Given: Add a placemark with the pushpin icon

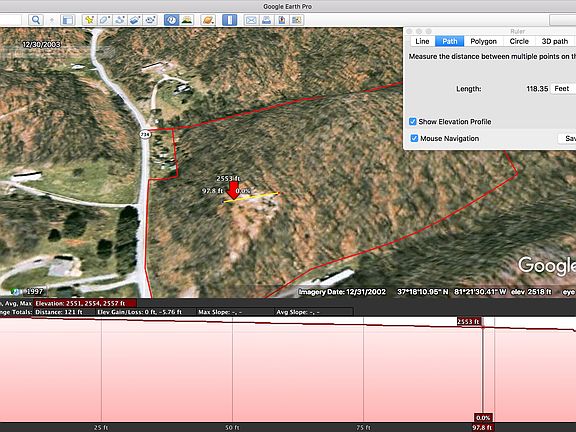Looking at the screenshot, I should [x=89, y=20].
